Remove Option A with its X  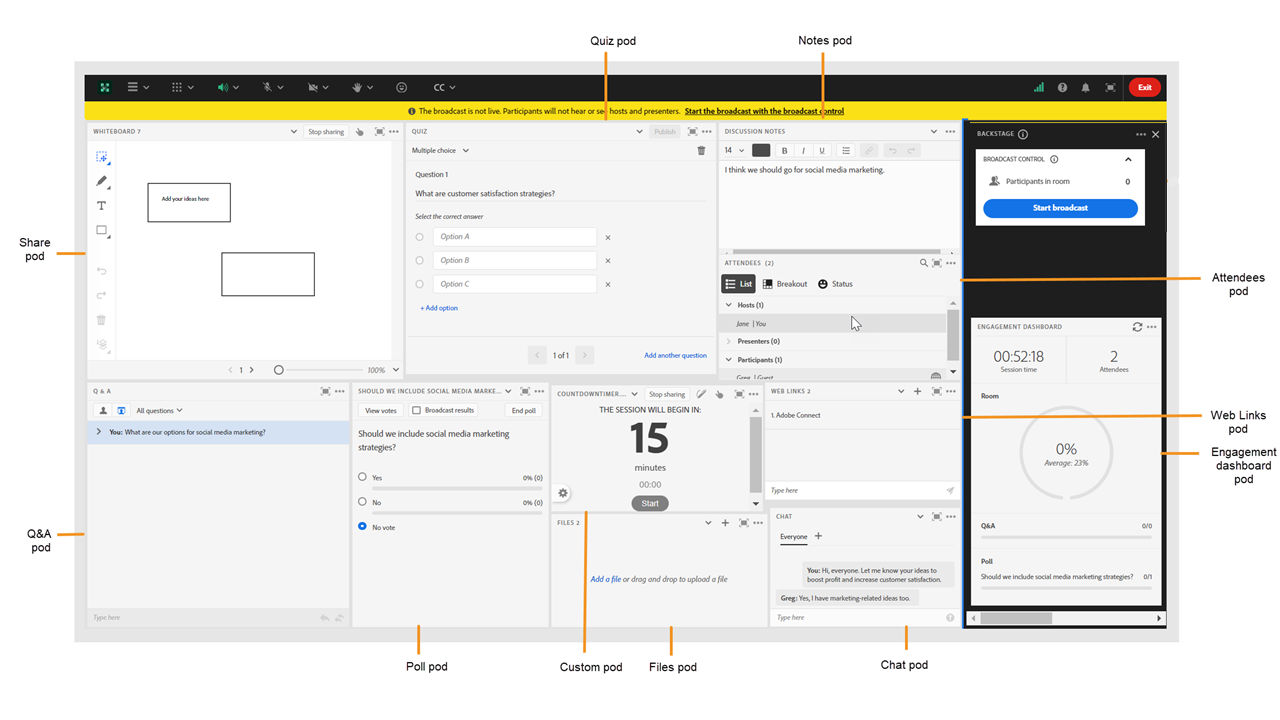tap(608, 238)
